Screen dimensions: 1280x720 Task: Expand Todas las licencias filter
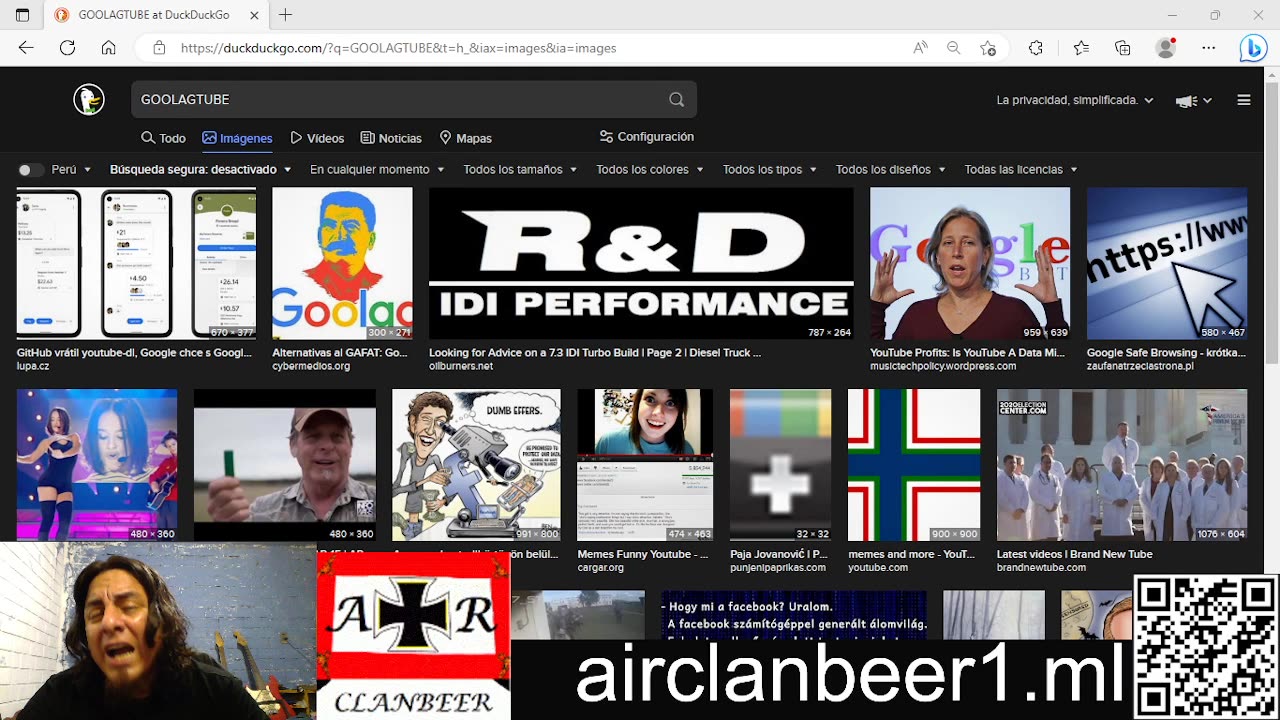(1021, 170)
